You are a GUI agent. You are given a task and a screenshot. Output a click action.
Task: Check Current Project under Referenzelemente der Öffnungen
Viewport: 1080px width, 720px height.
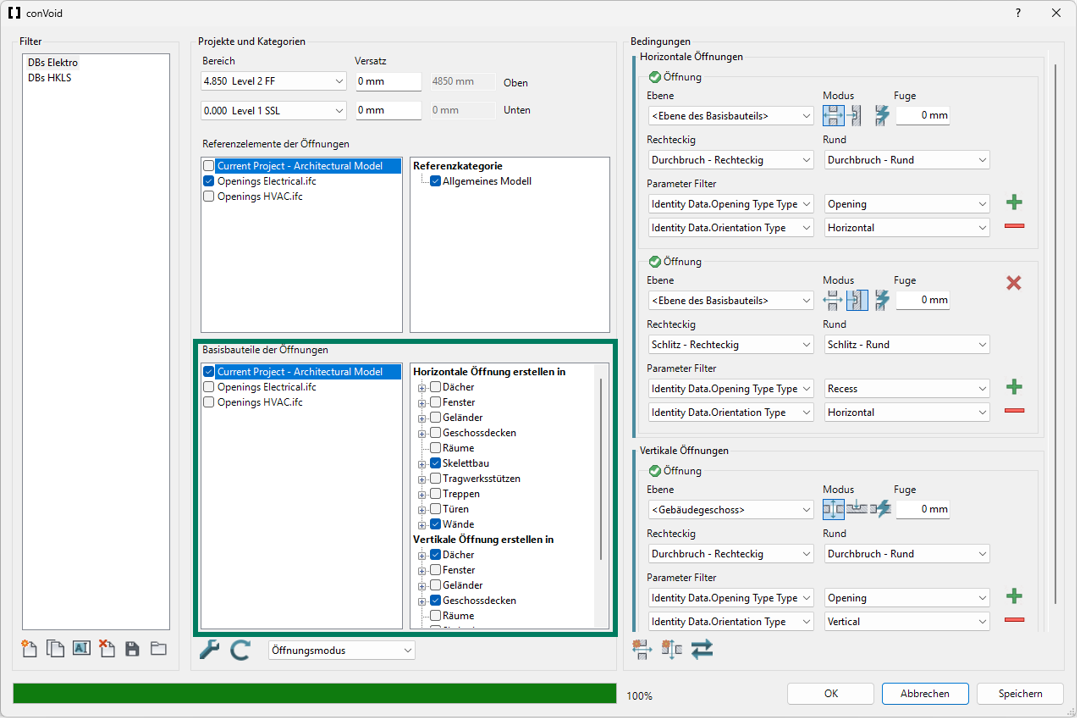209,166
